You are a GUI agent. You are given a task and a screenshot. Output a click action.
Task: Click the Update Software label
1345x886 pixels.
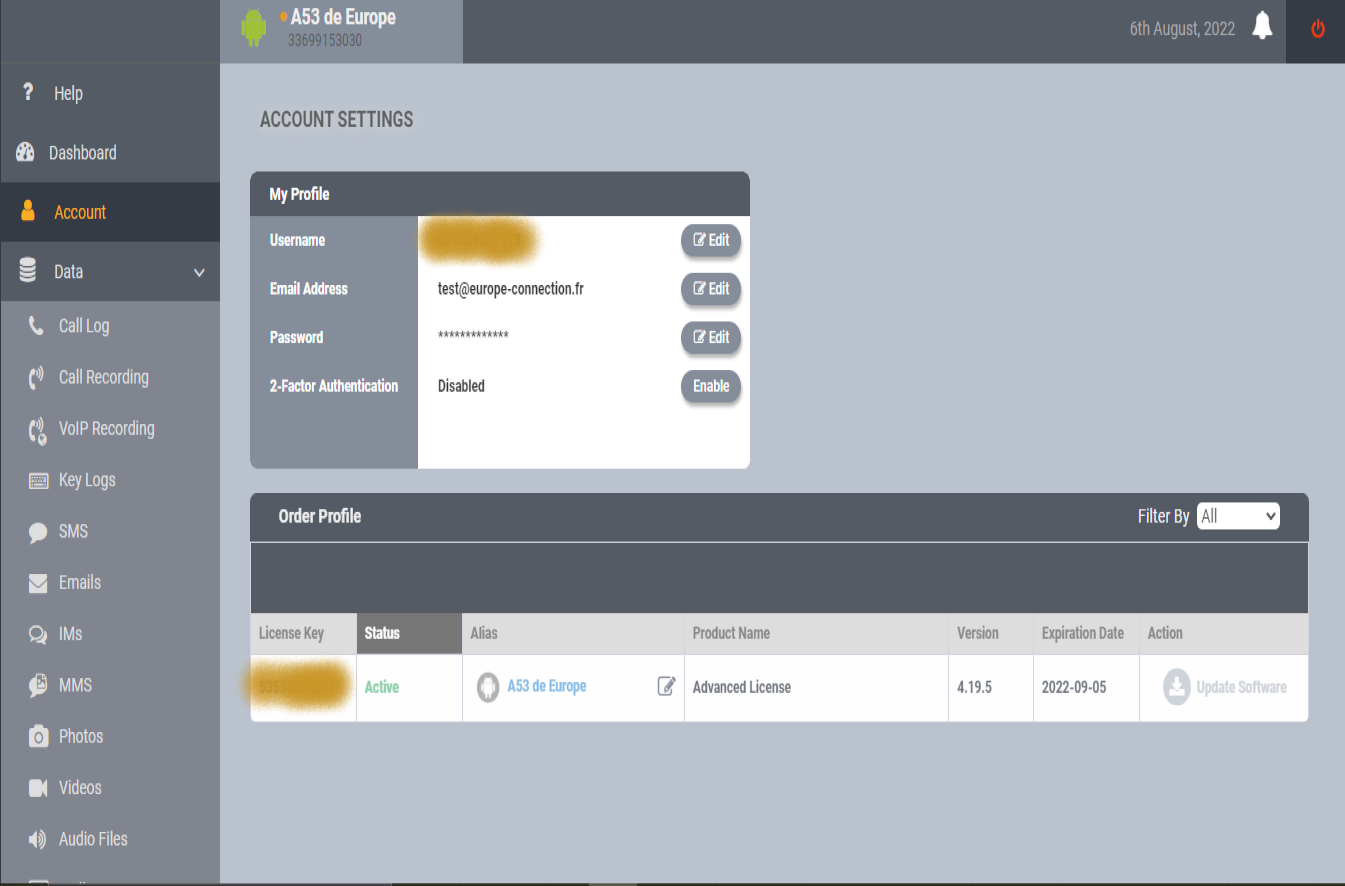(x=1241, y=688)
